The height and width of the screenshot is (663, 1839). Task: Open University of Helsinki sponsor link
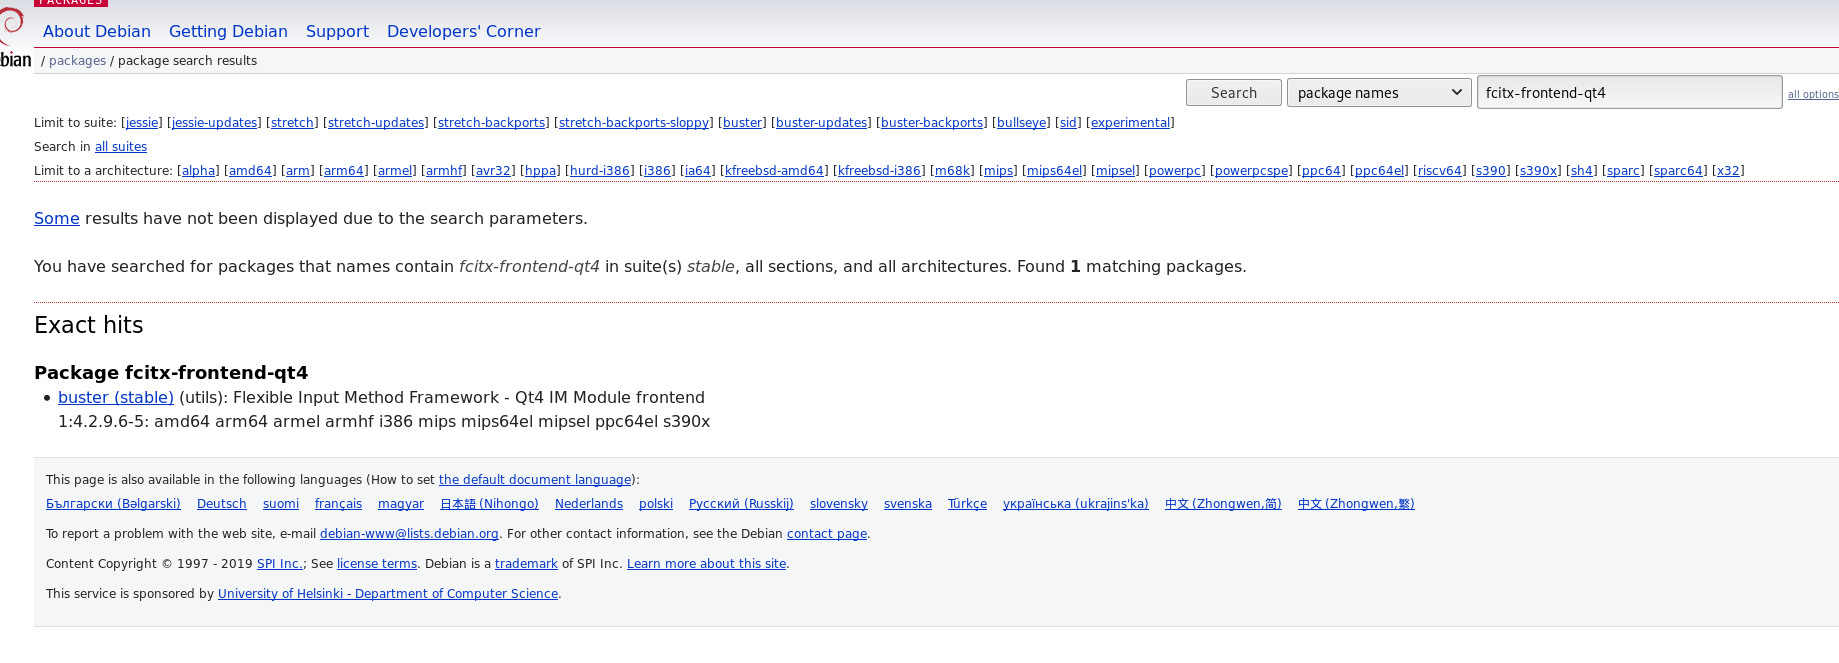[x=388, y=594]
